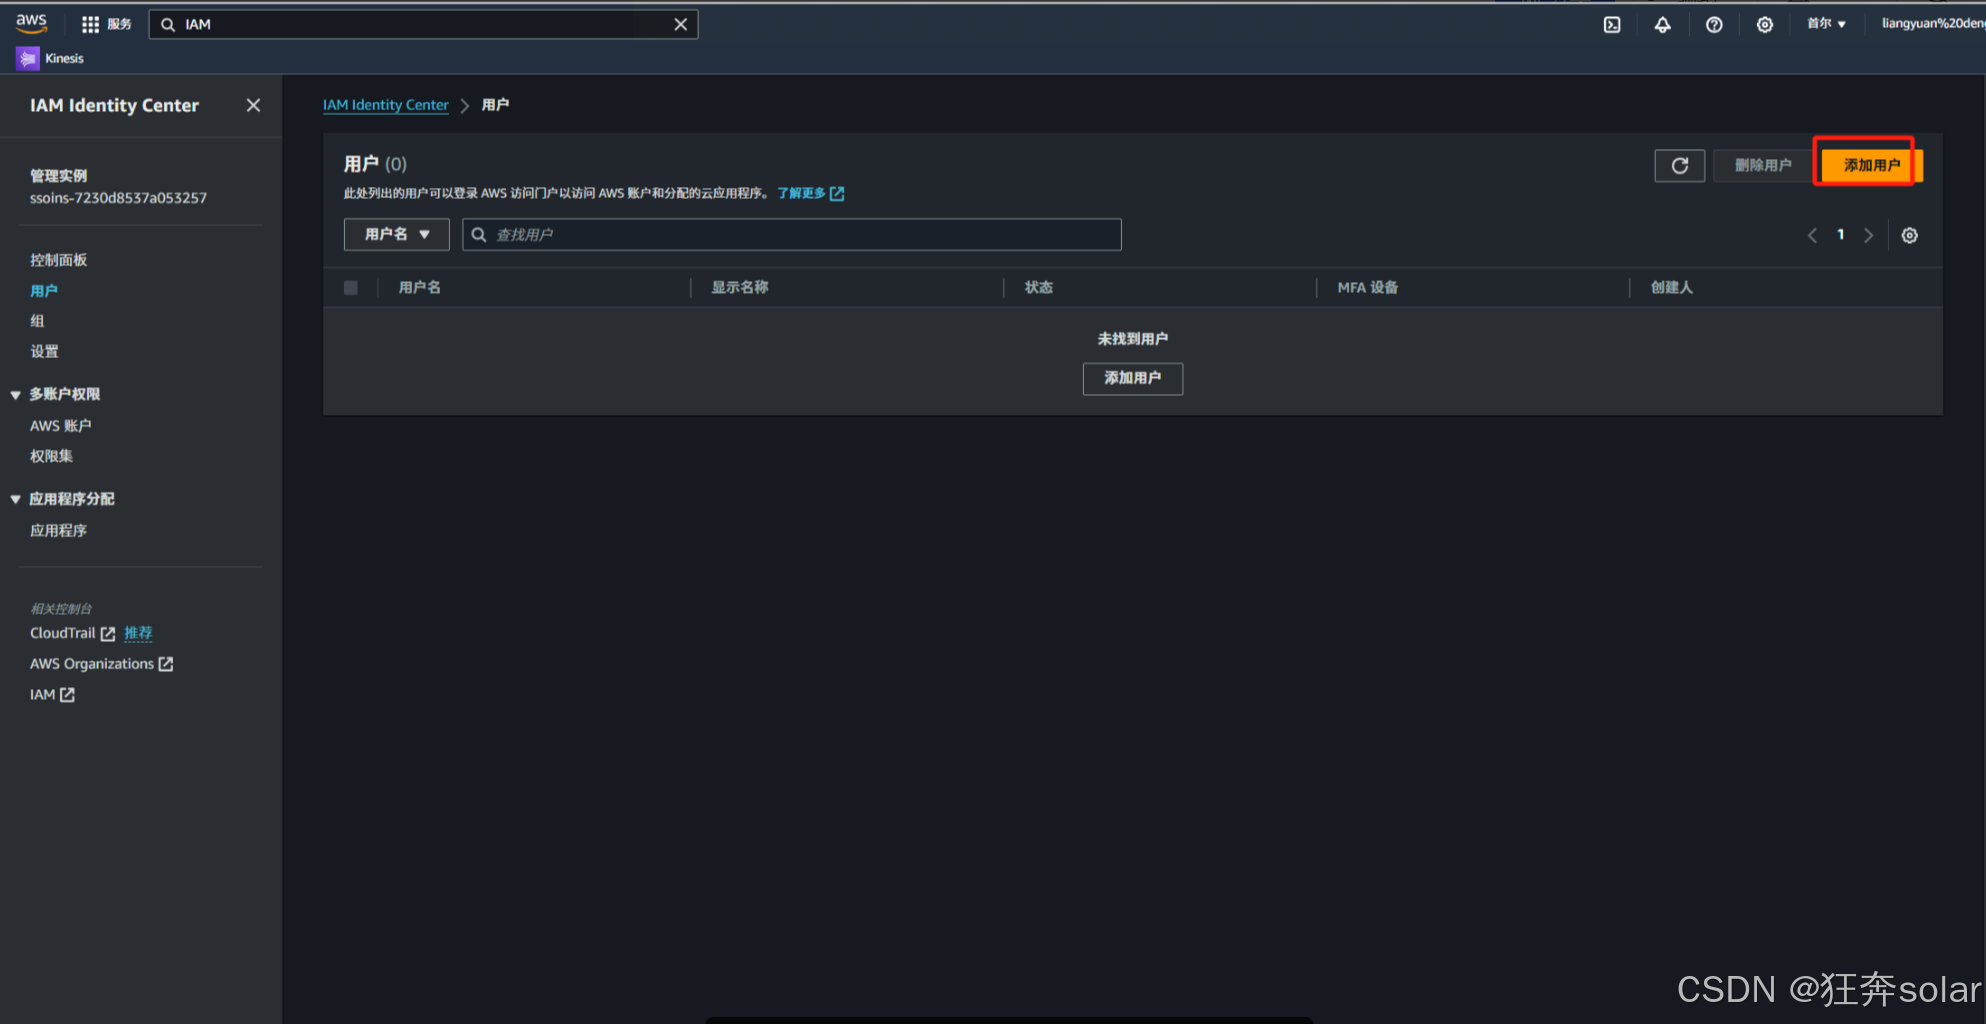Screen dimensions: 1986x1024
Task: Open 权限集 in the sidebar
Action: point(51,456)
